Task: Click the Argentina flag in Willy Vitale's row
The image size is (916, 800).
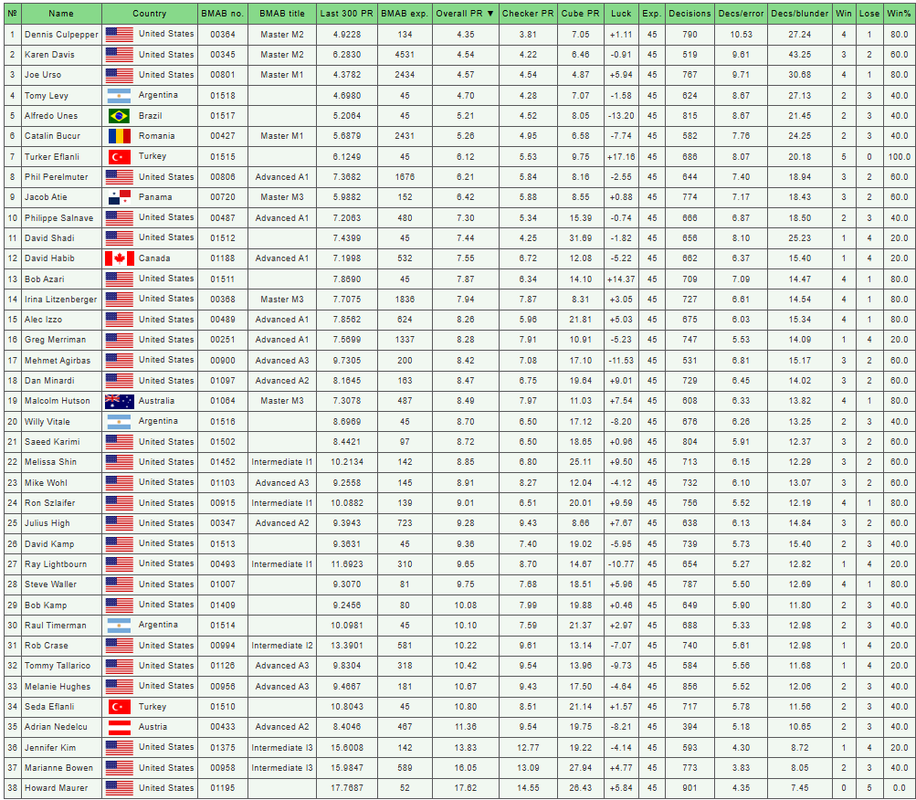Action: (x=119, y=421)
